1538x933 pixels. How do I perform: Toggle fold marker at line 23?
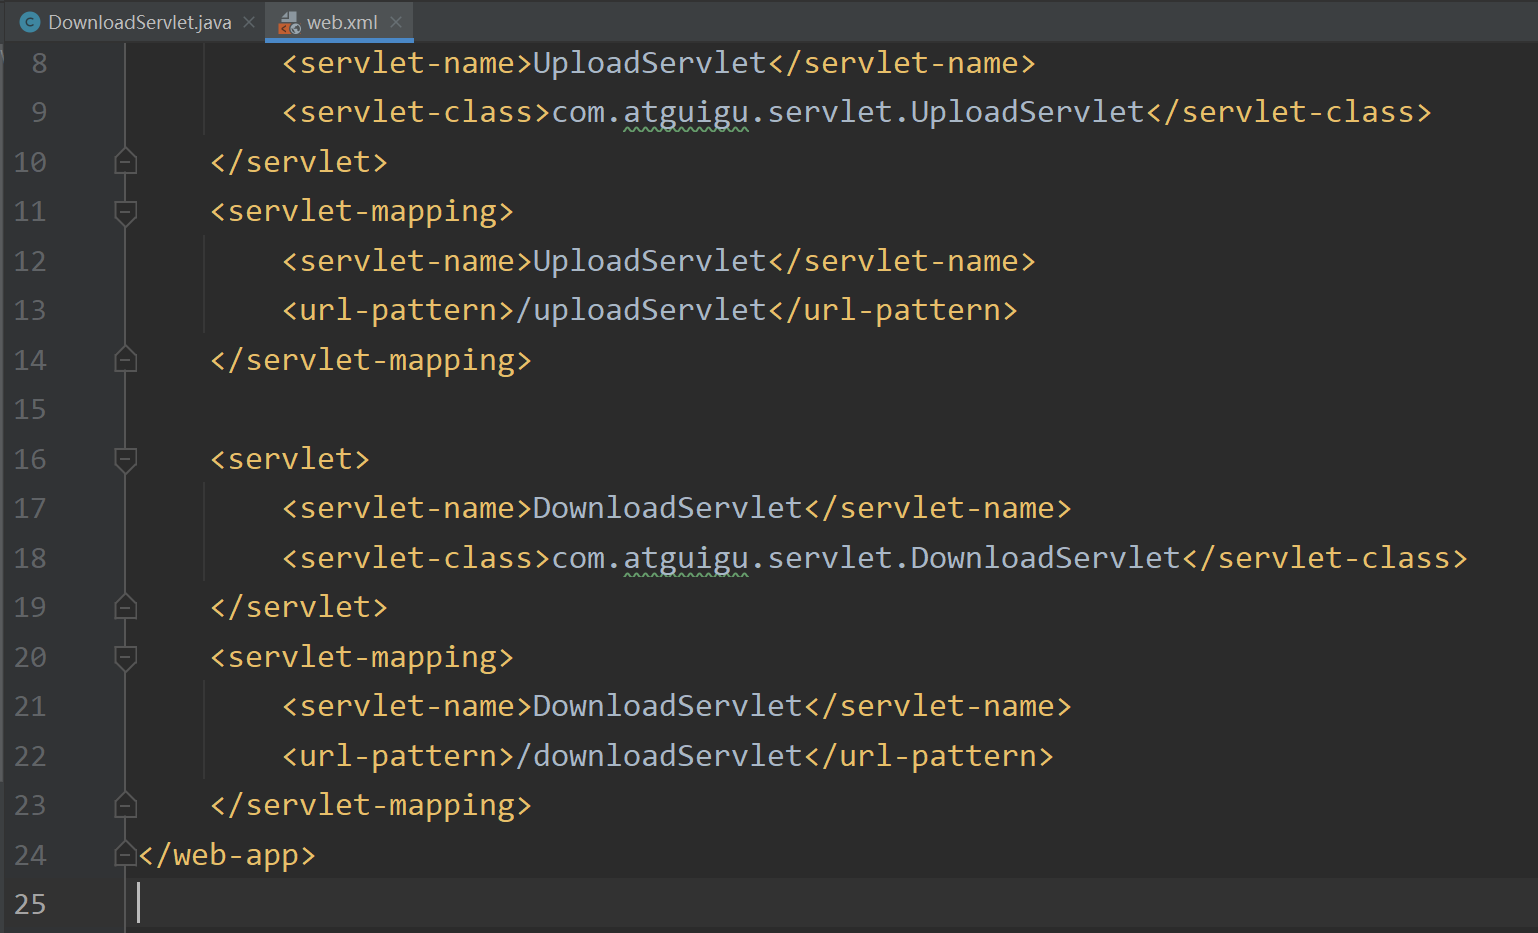pyautogui.click(x=125, y=805)
